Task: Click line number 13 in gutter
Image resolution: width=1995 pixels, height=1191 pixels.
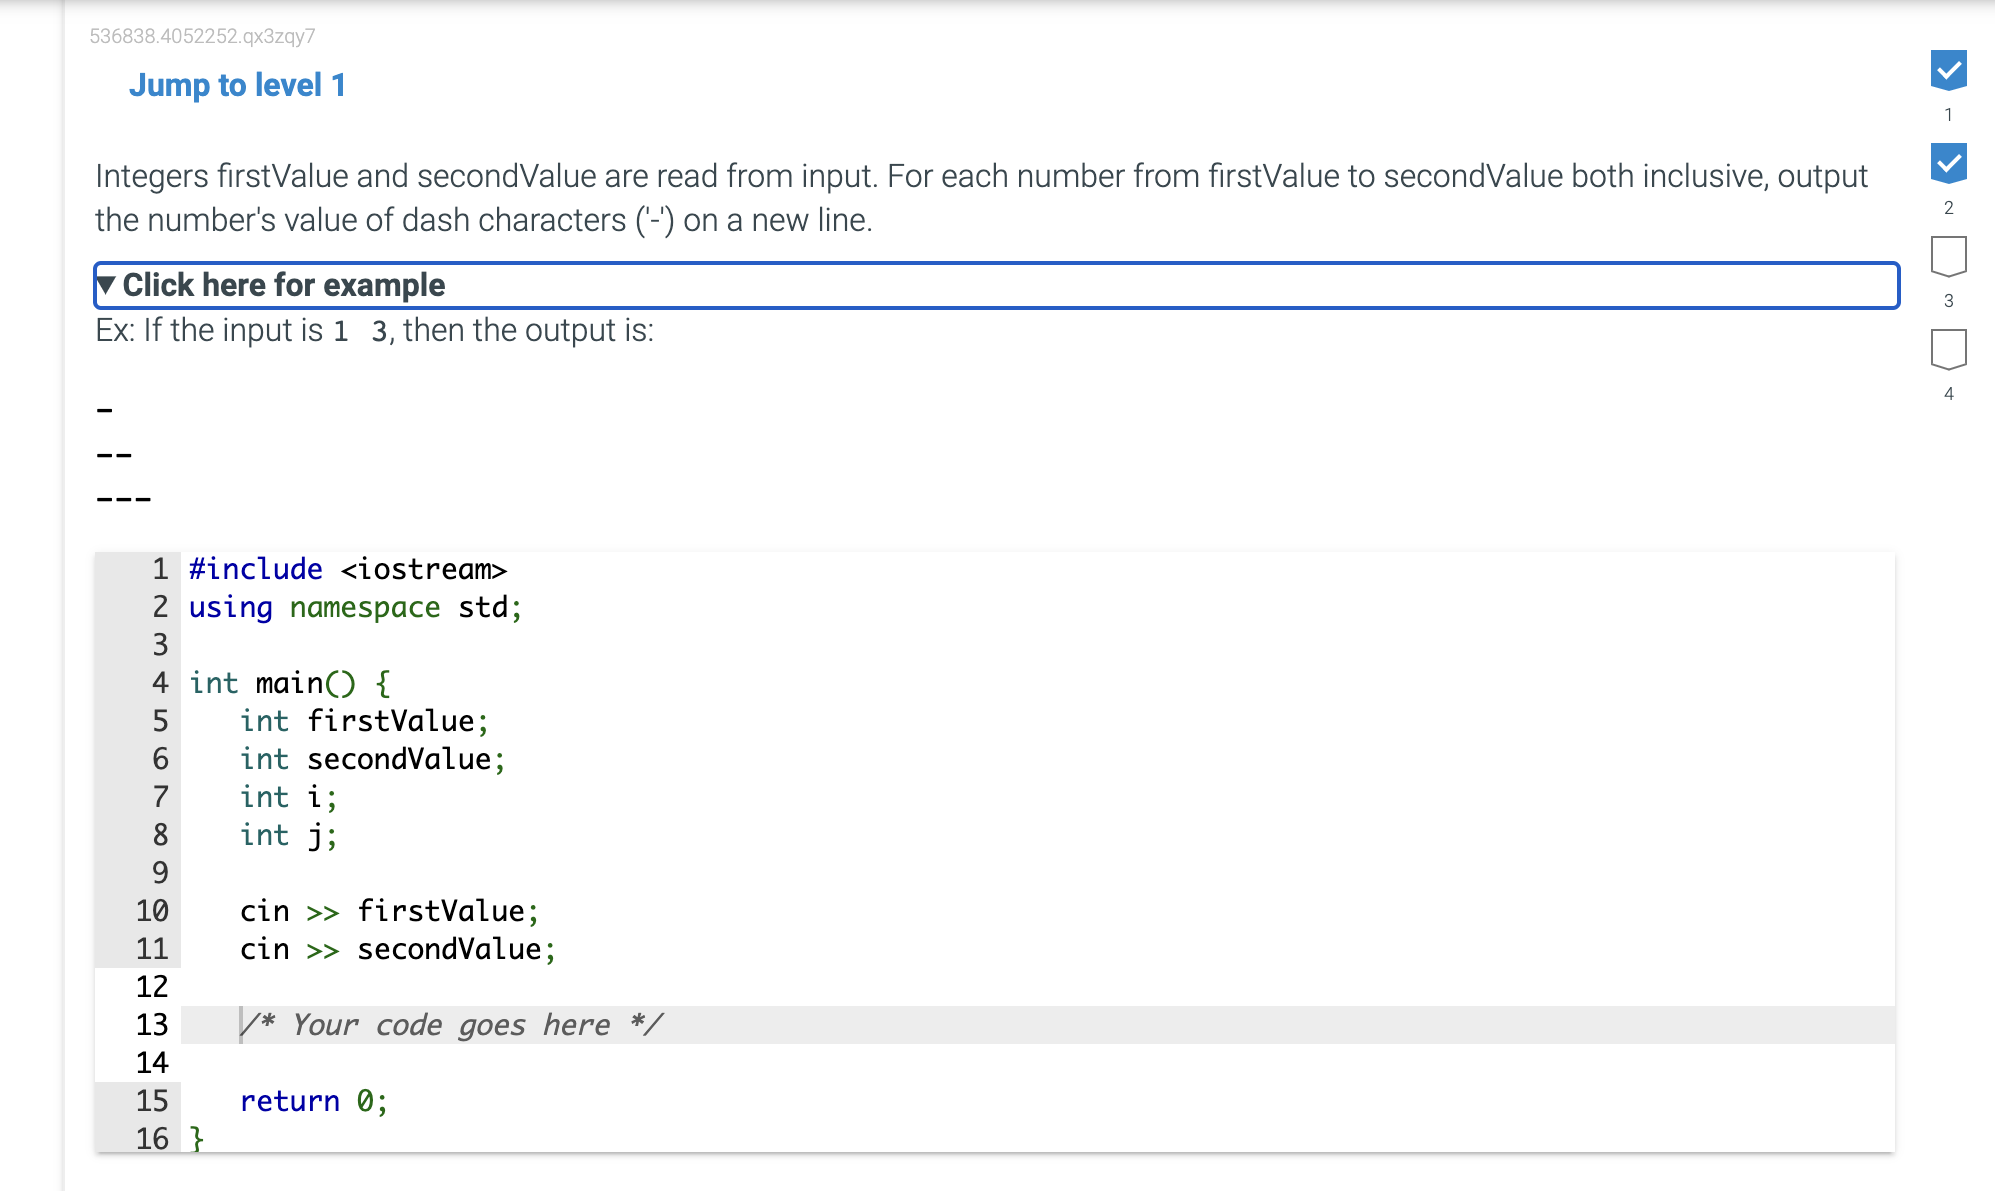Action: 152,1025
